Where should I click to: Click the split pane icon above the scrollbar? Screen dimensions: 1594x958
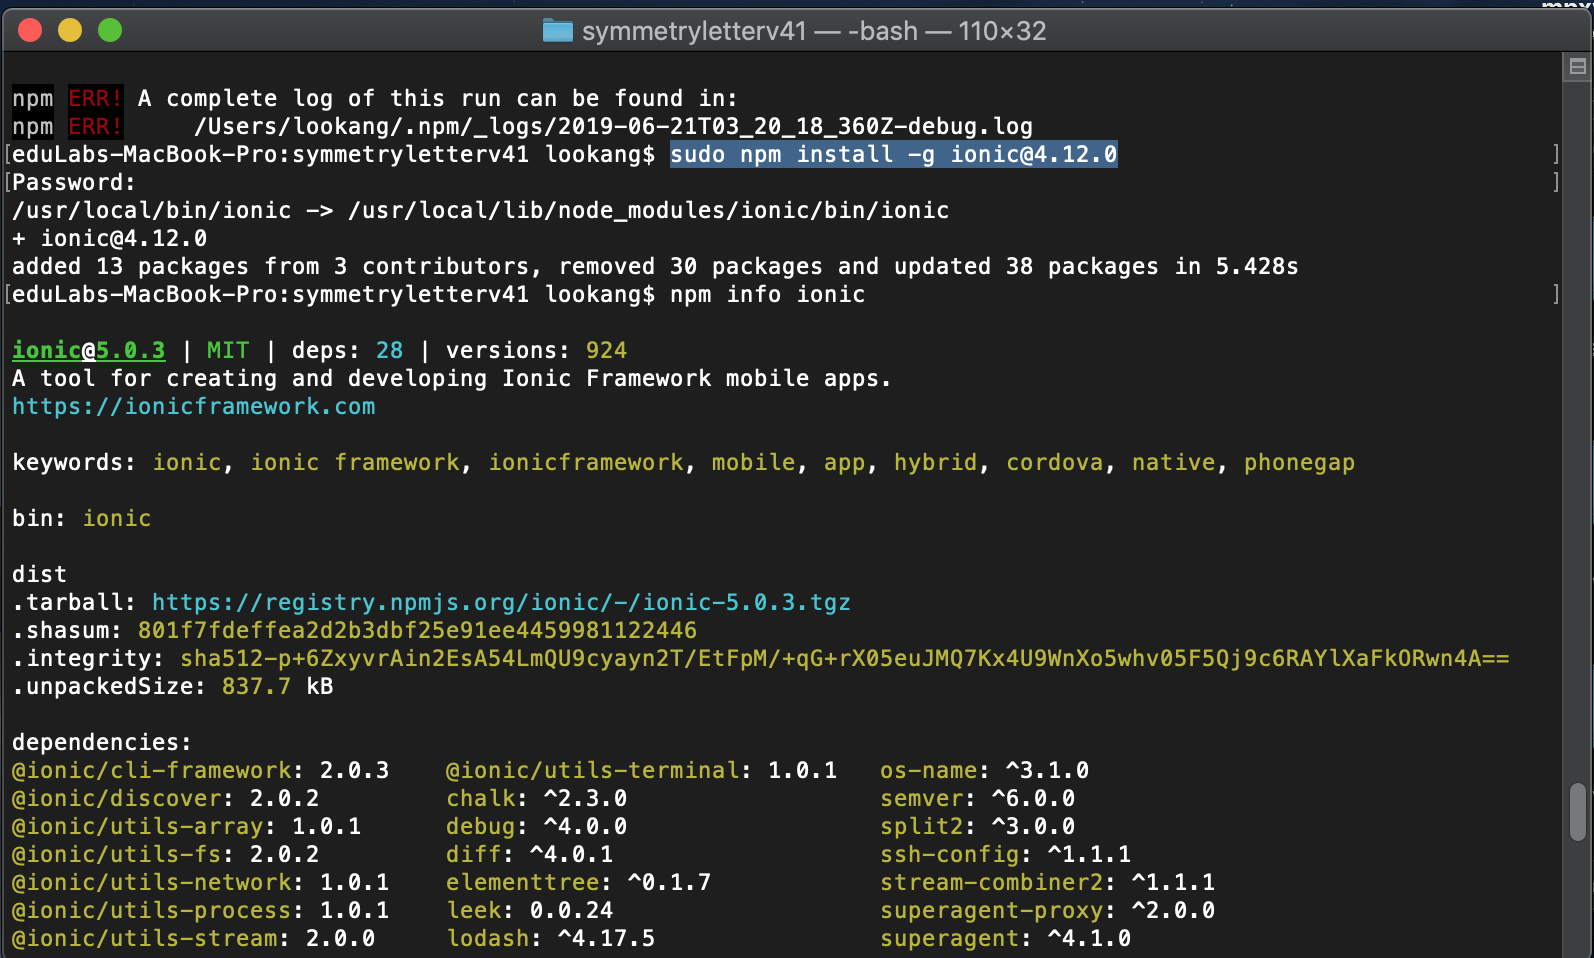tap(1578, 67)
